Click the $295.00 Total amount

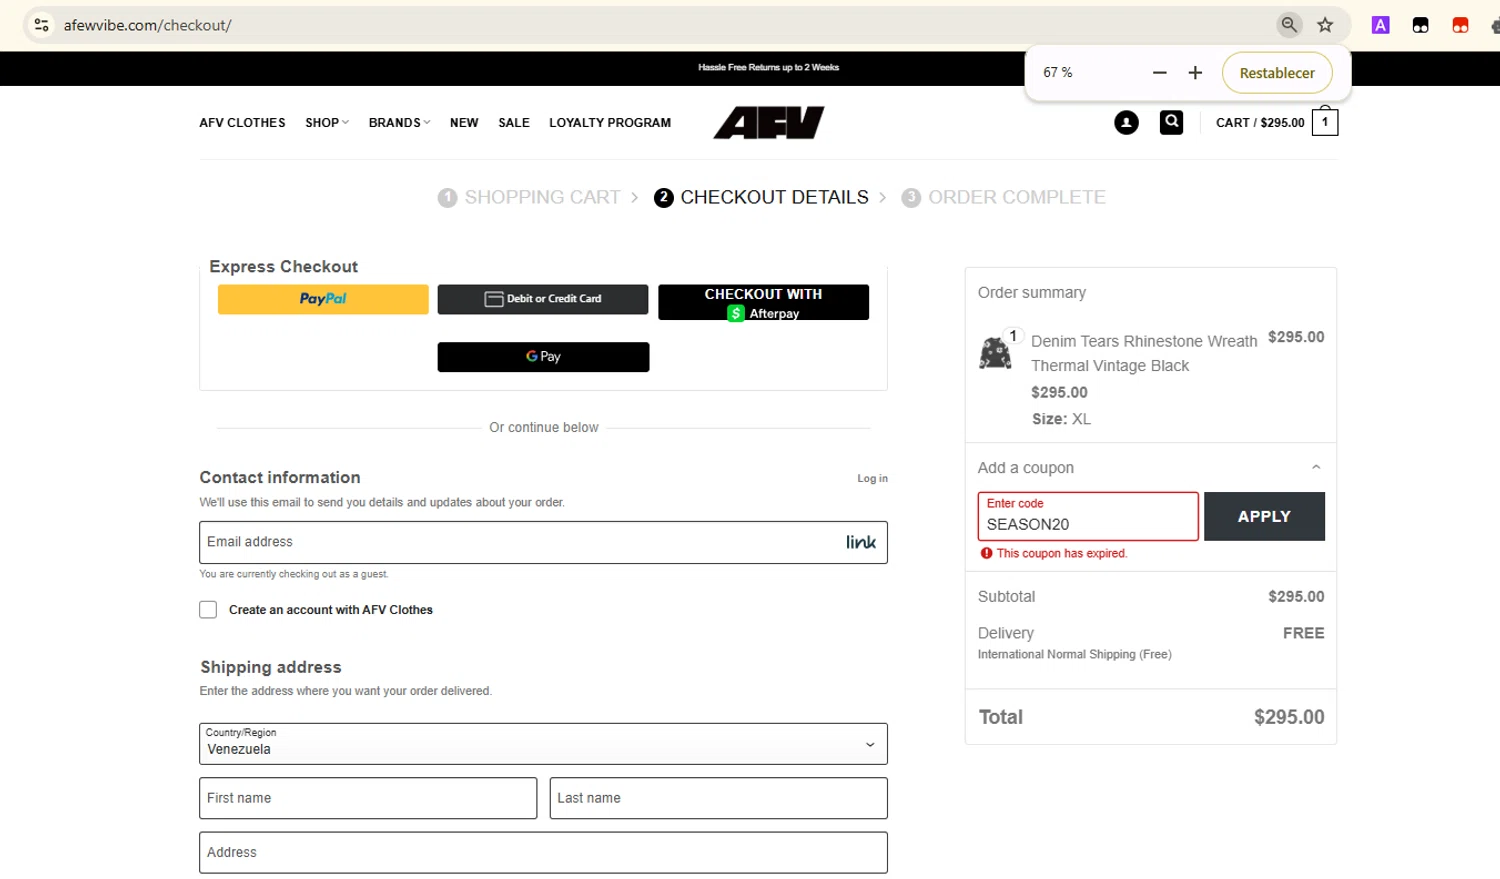point(1289,717)
